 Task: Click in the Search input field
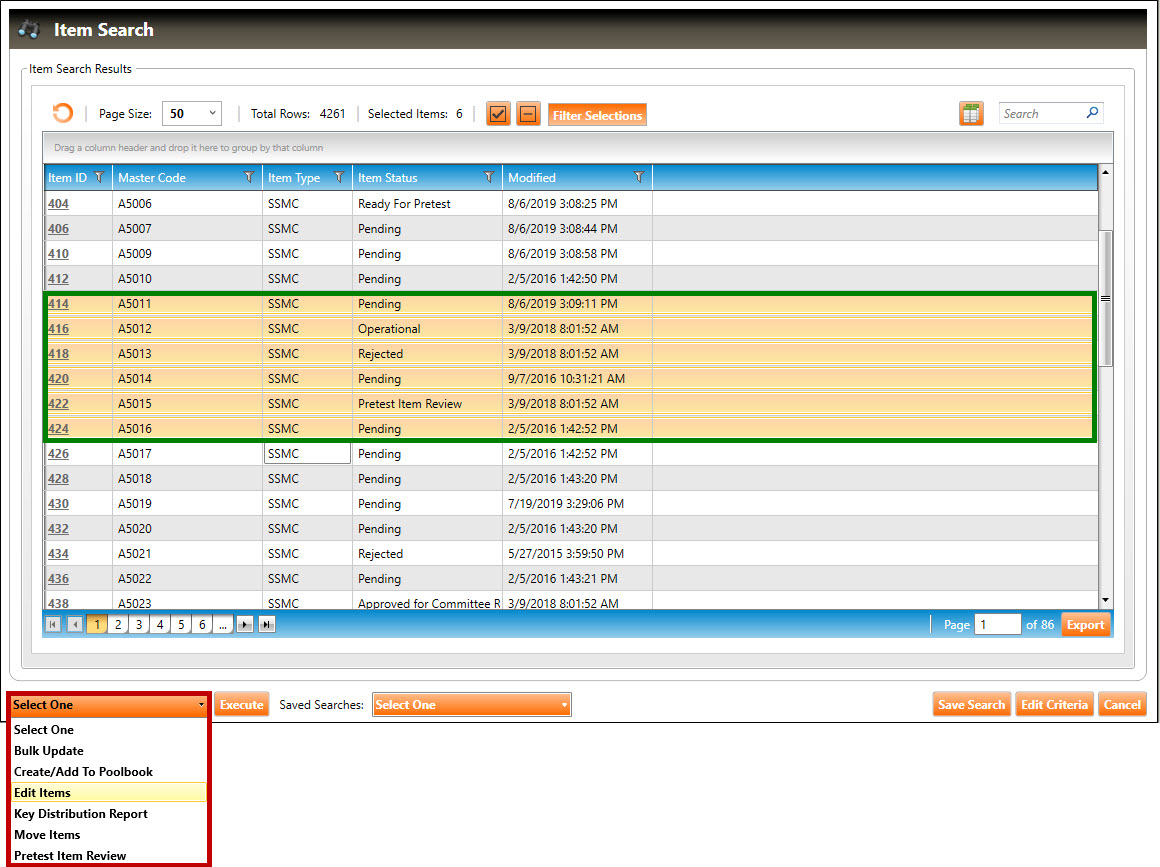coord(1041,114)
